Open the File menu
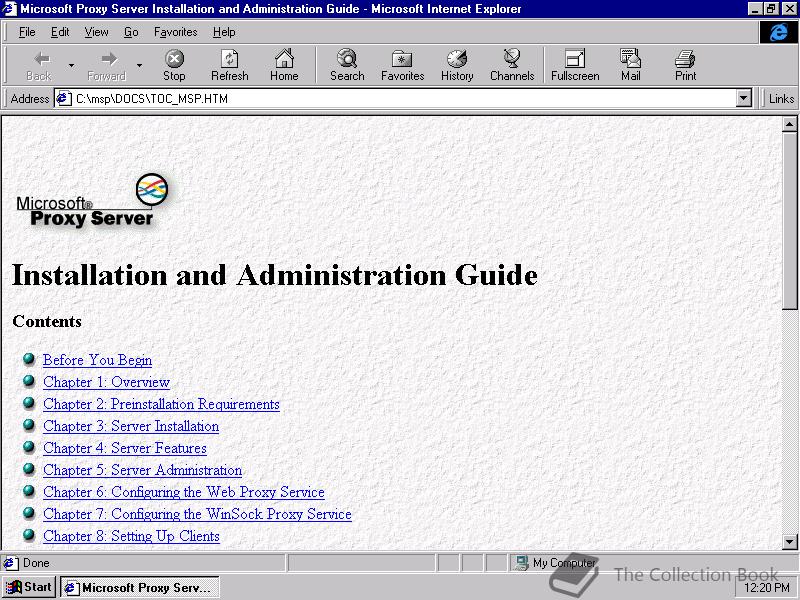Image resolution: width=800 pixels, height=600 pixels. click(x=27, y=32)
